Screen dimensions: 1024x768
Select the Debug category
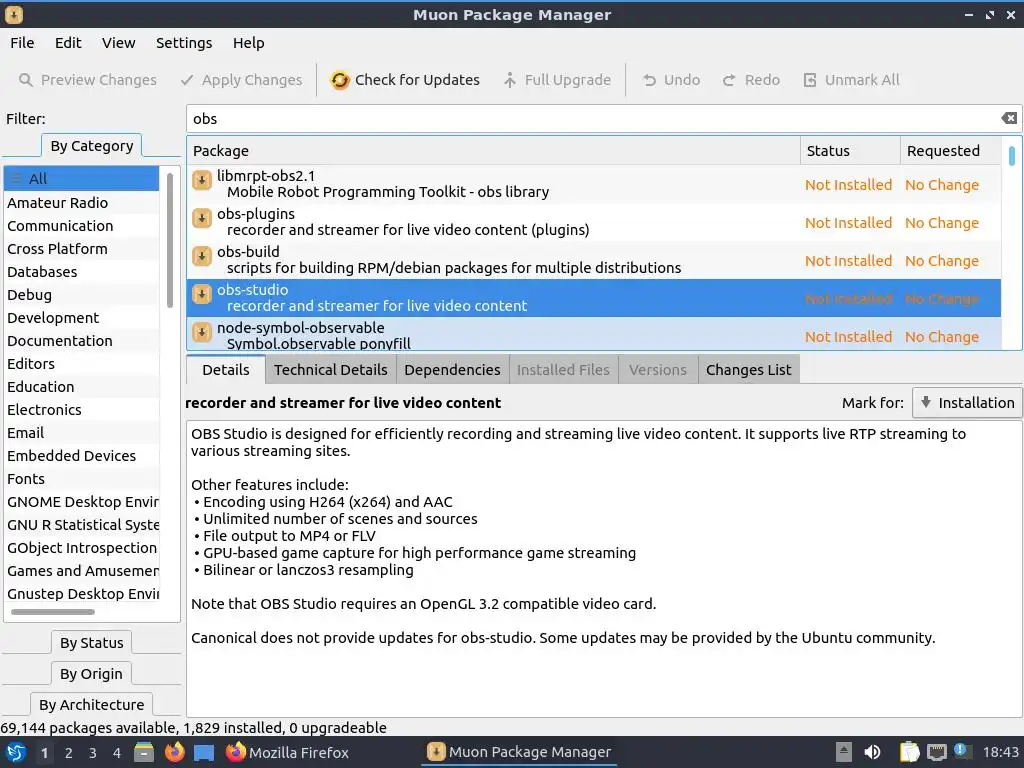pos(82,295)
